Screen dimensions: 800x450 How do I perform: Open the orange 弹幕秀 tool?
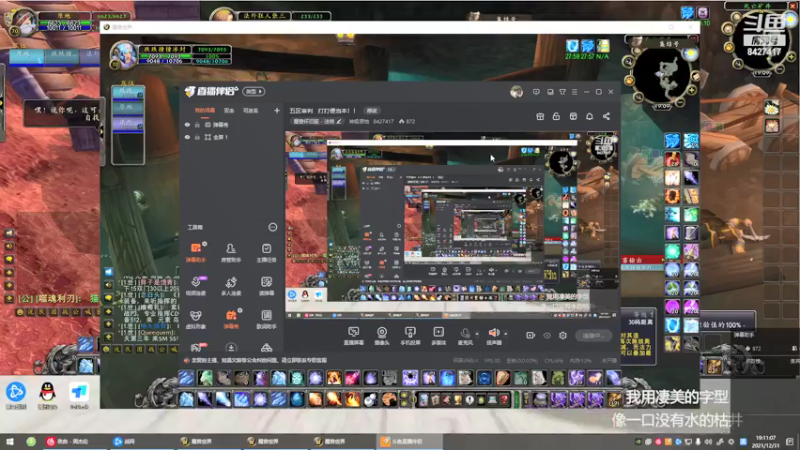[x=231, y=319]
